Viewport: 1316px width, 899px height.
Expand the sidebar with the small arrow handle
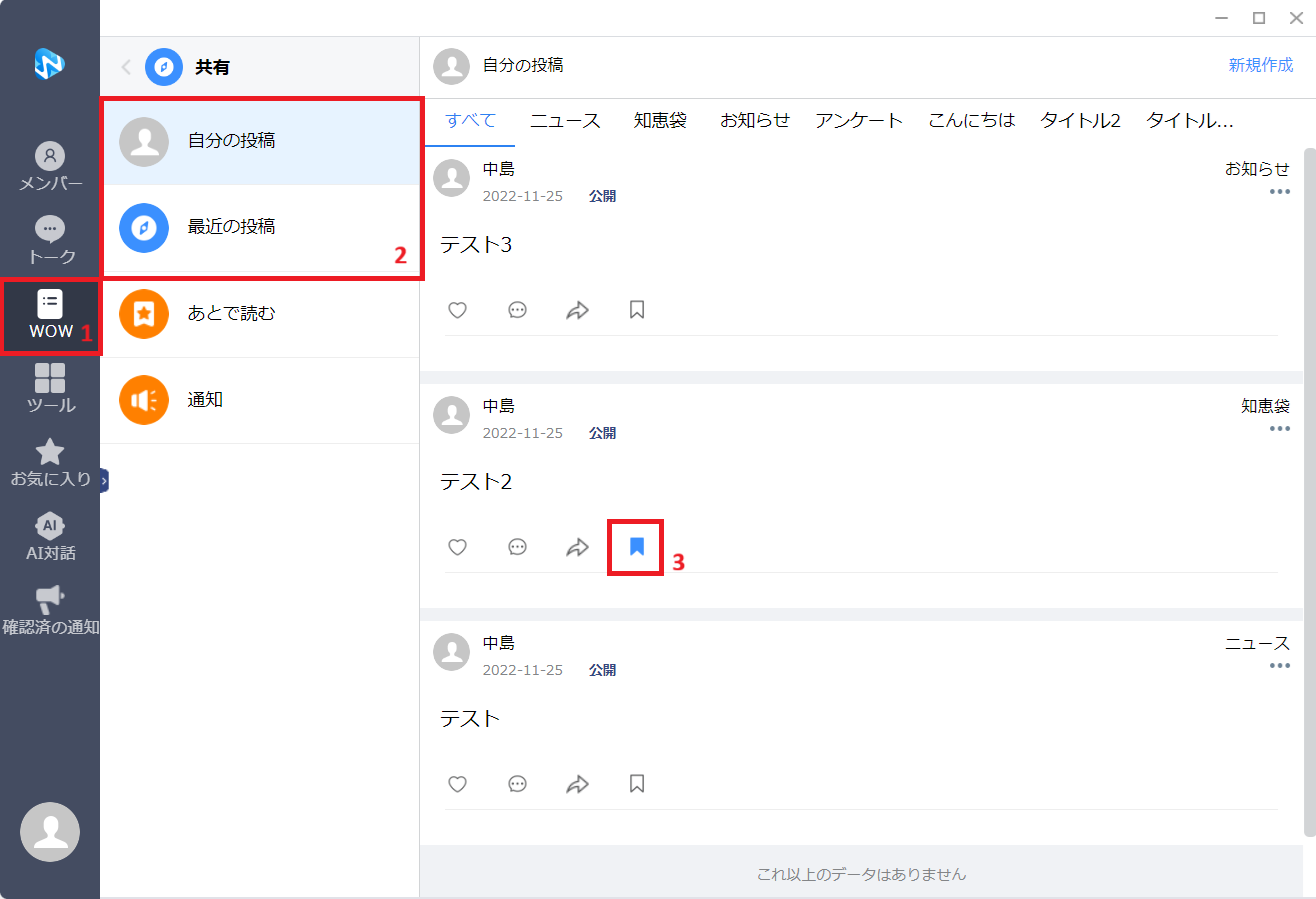pos(104,481)
